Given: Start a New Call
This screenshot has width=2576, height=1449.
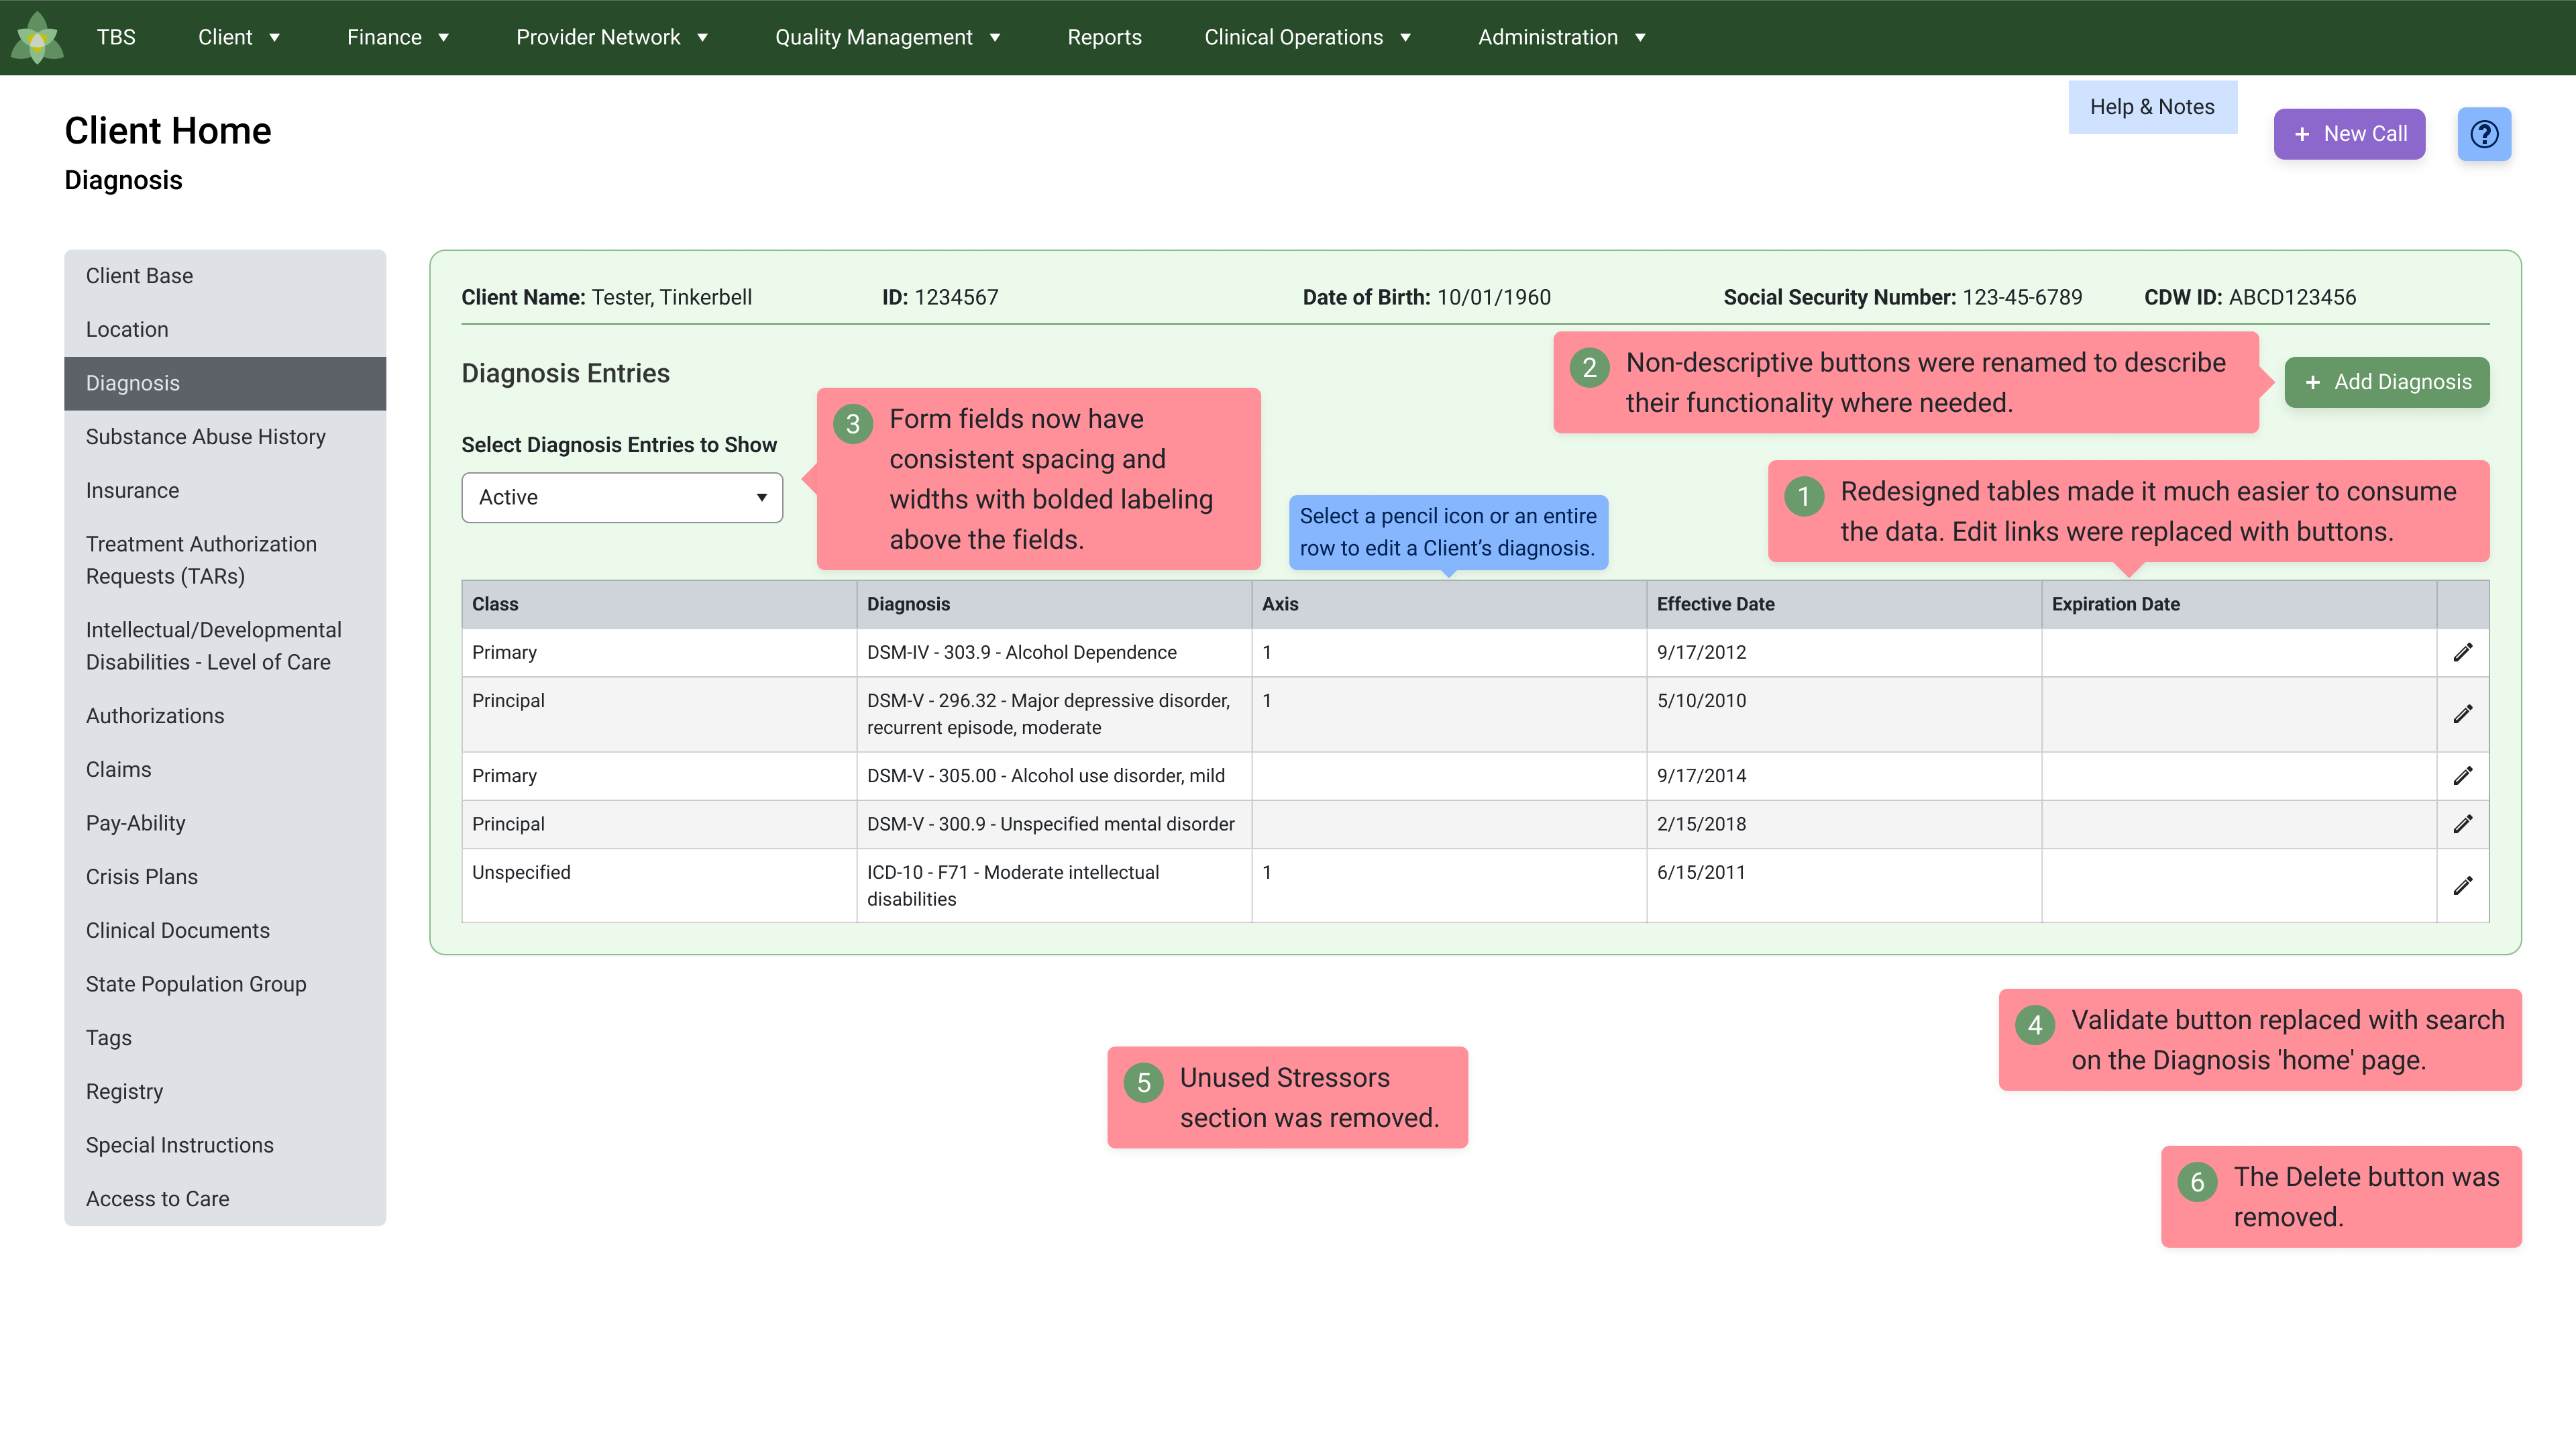Looking at the screenshot, I should pos(2349,134).
